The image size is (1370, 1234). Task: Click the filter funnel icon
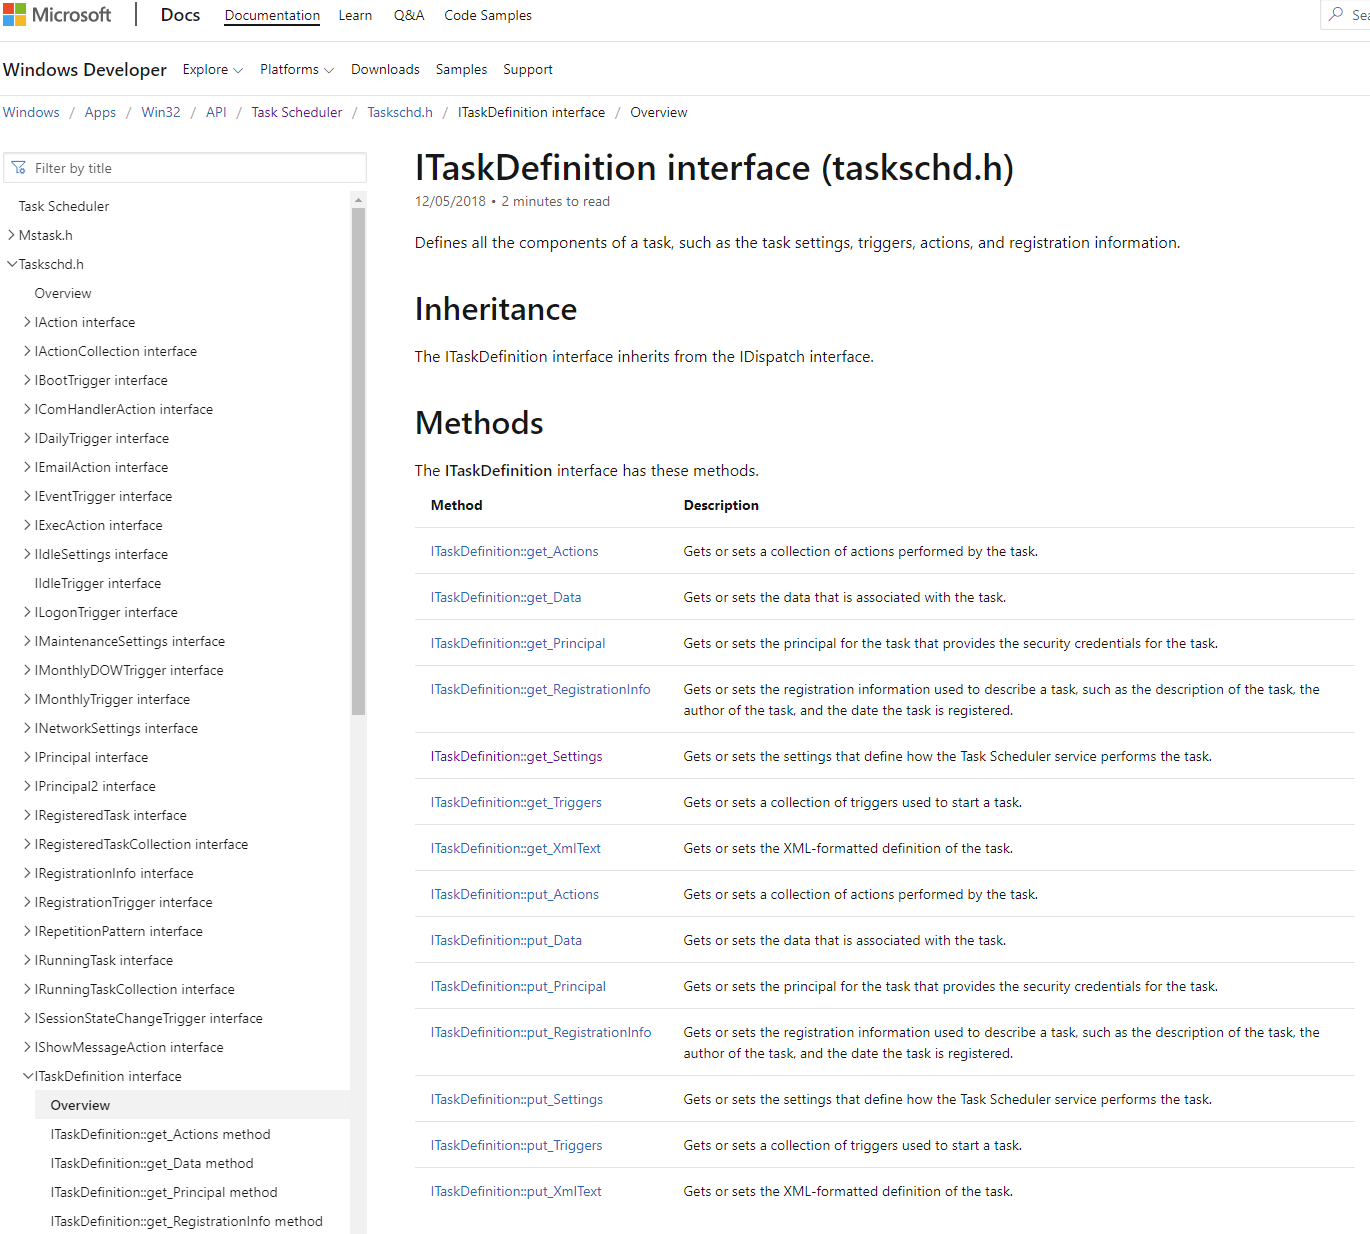pos(19,168)
